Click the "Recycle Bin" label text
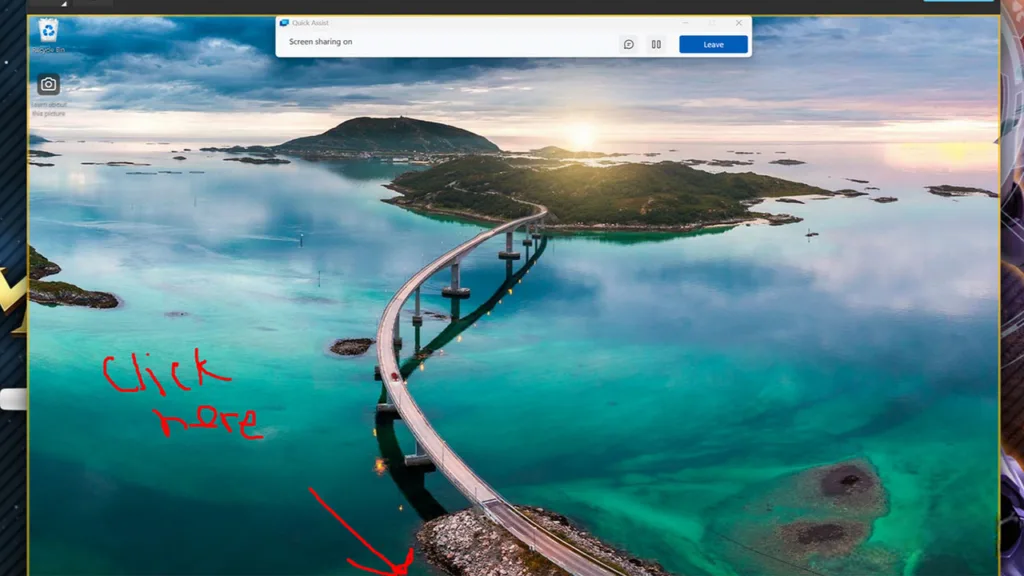The height and width of the screenshot is (576, 1024). coord(48,50)
